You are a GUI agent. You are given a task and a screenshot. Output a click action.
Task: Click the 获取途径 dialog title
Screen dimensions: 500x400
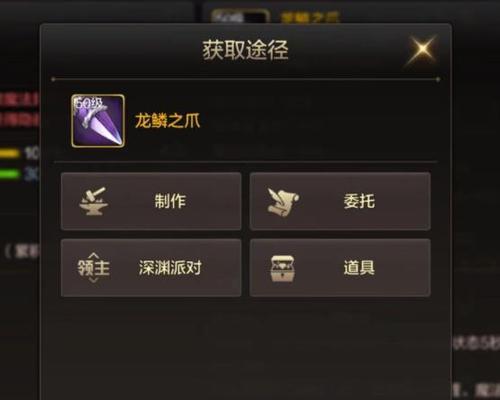tap(245, 50)
